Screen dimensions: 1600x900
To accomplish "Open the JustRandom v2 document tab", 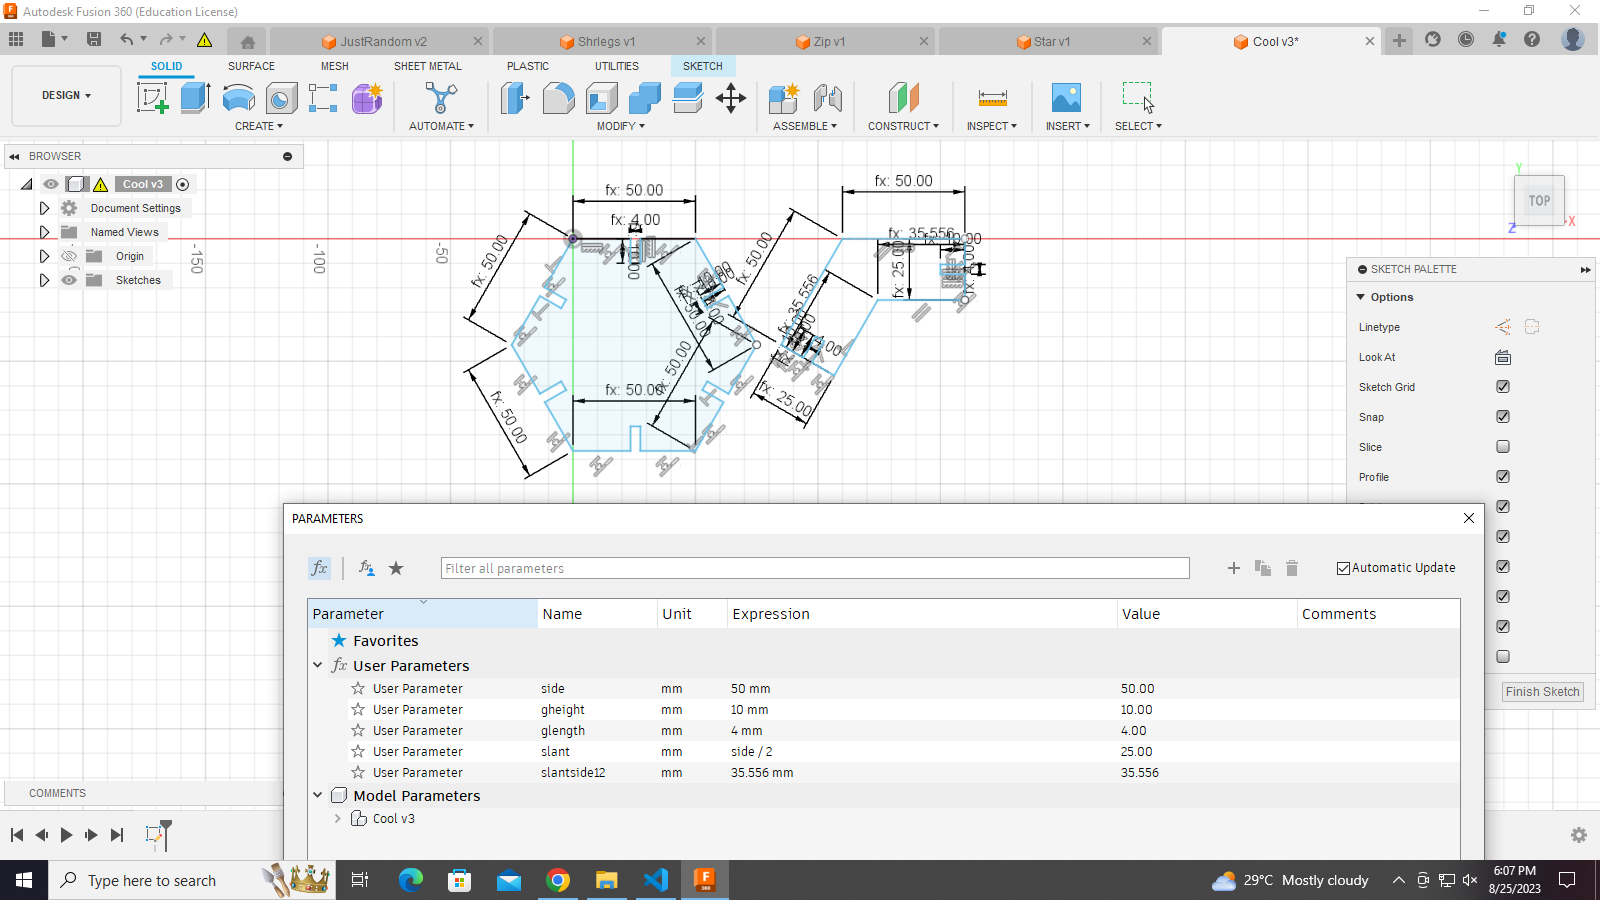I will point(383,42).
